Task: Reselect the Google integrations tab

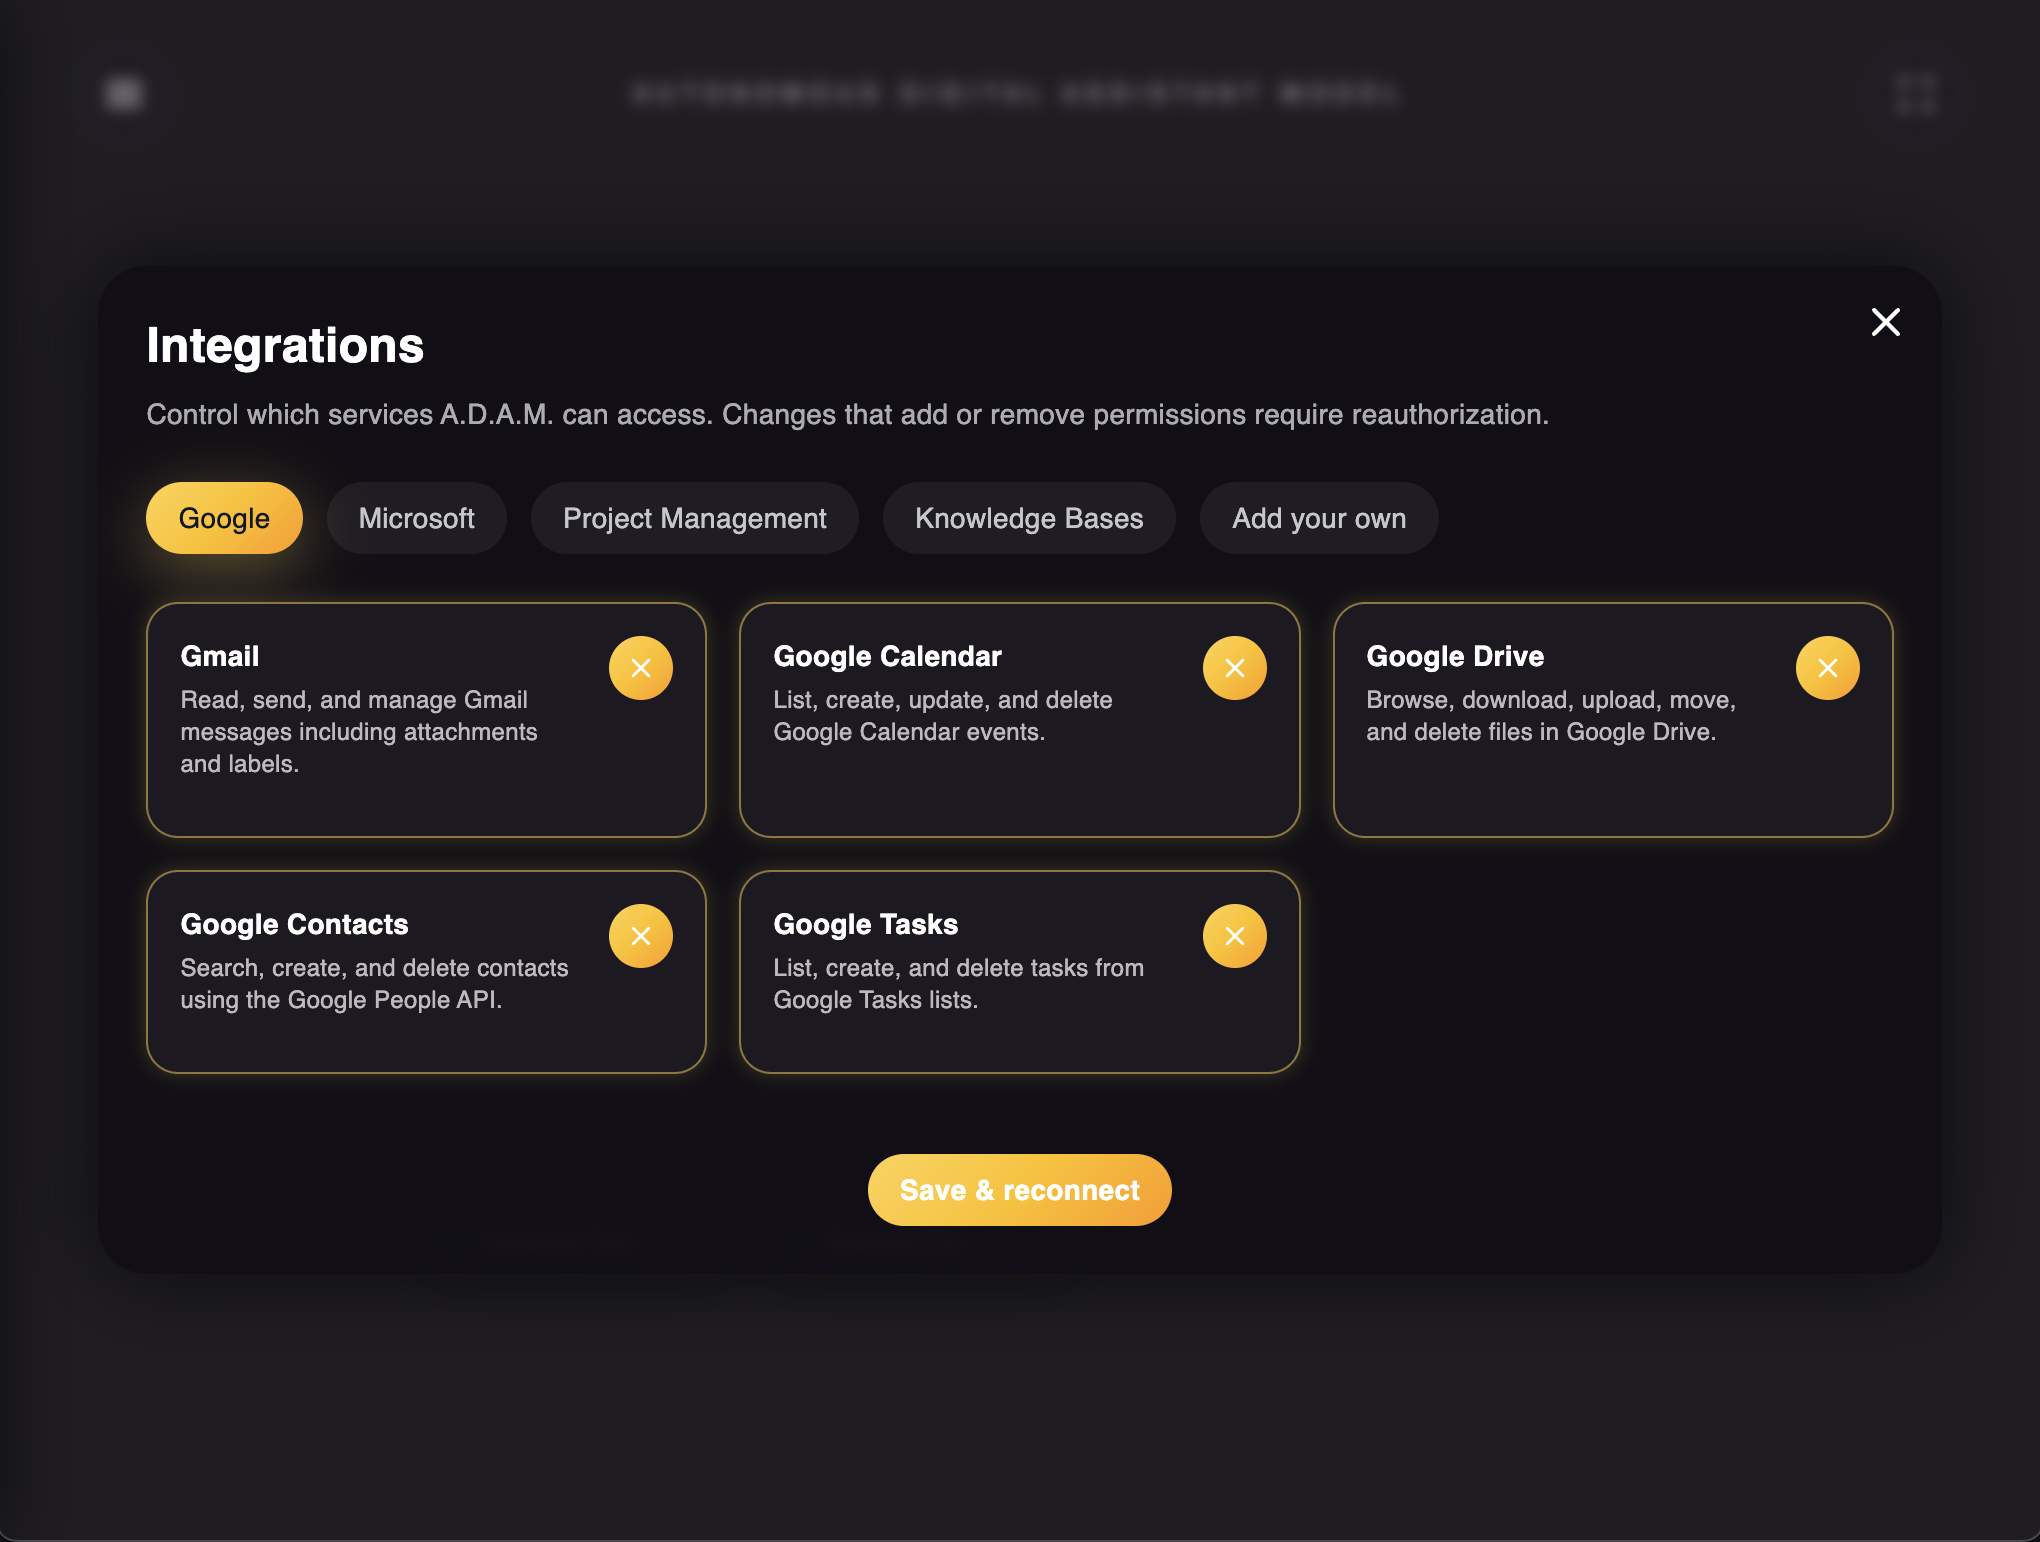Action: [x=223, y=518]
